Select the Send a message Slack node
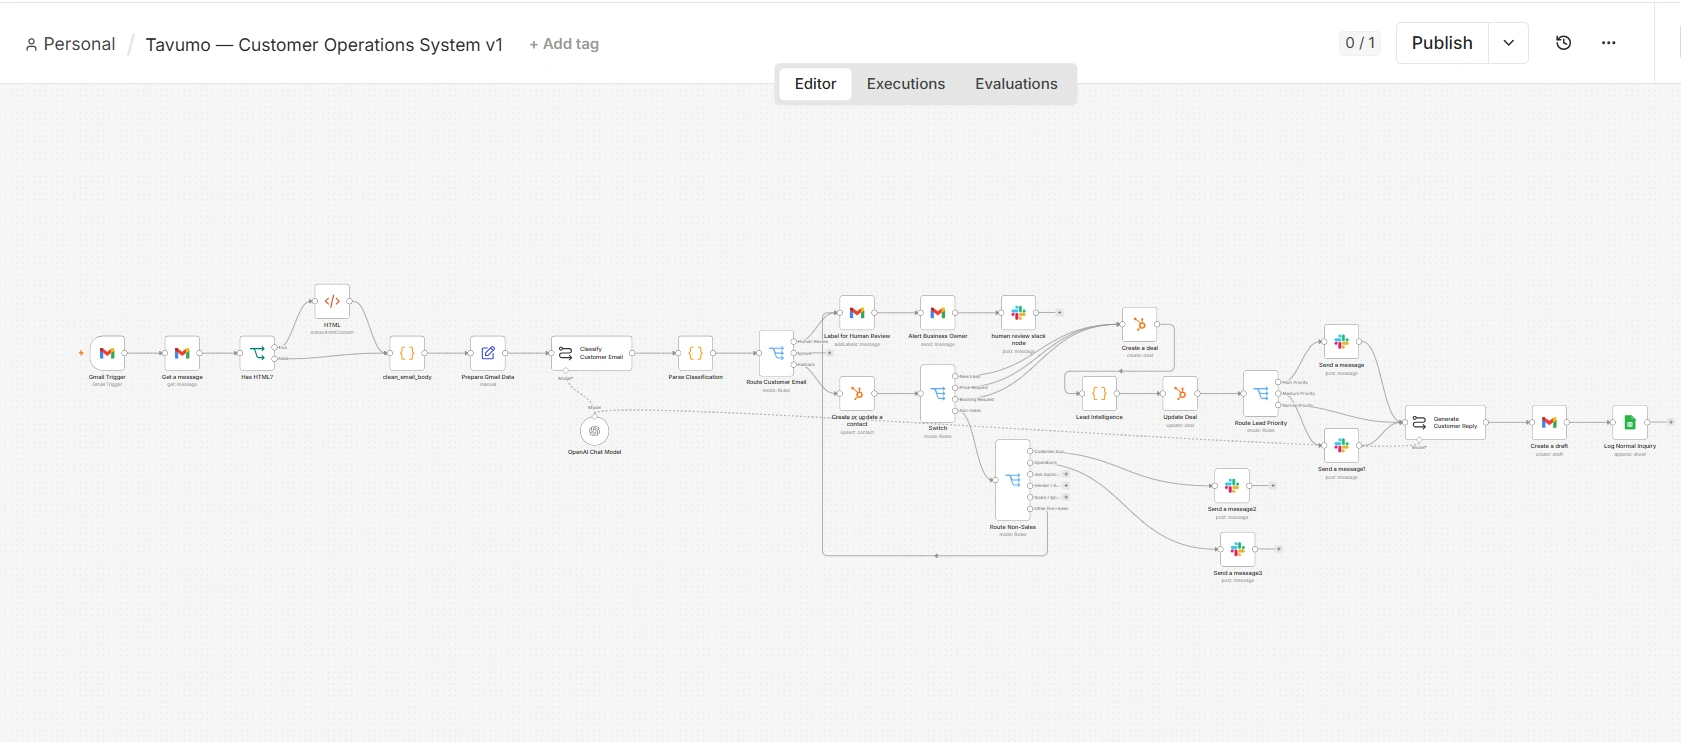Image resolution: width=1681 pixels, height=742 pixels. (x=1341, y=342)
